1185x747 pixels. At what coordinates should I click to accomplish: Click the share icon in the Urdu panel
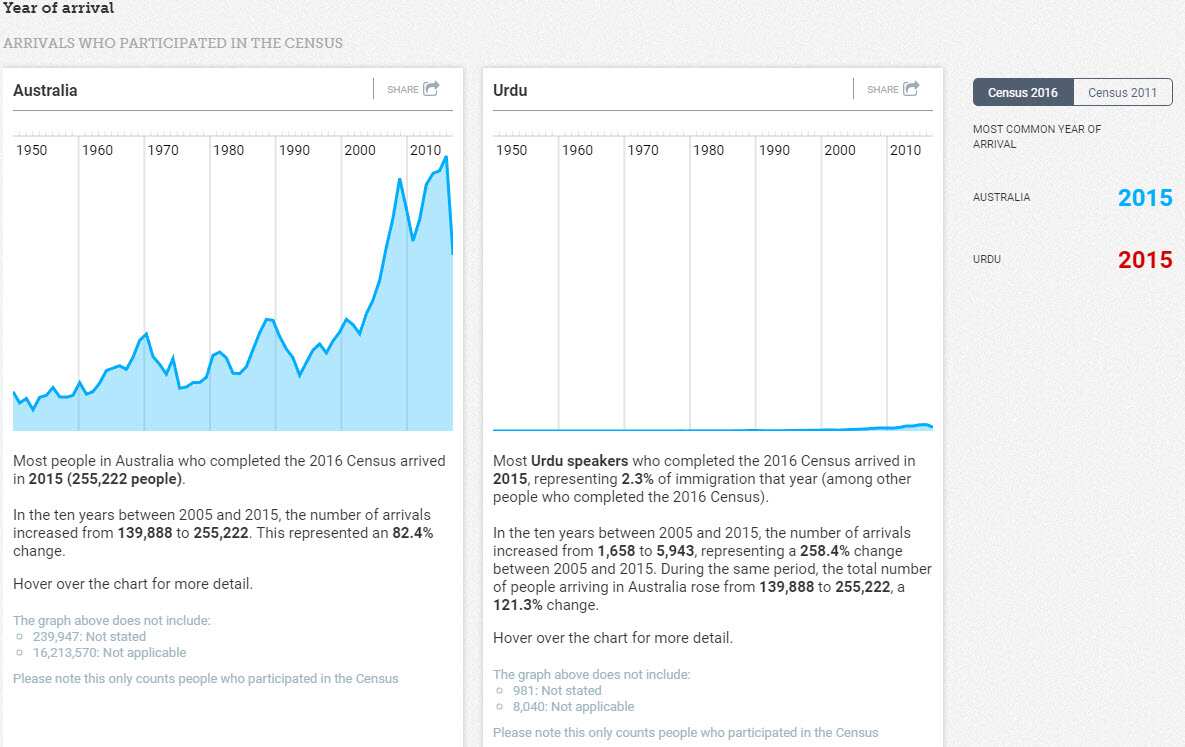[x=911, y=89]
